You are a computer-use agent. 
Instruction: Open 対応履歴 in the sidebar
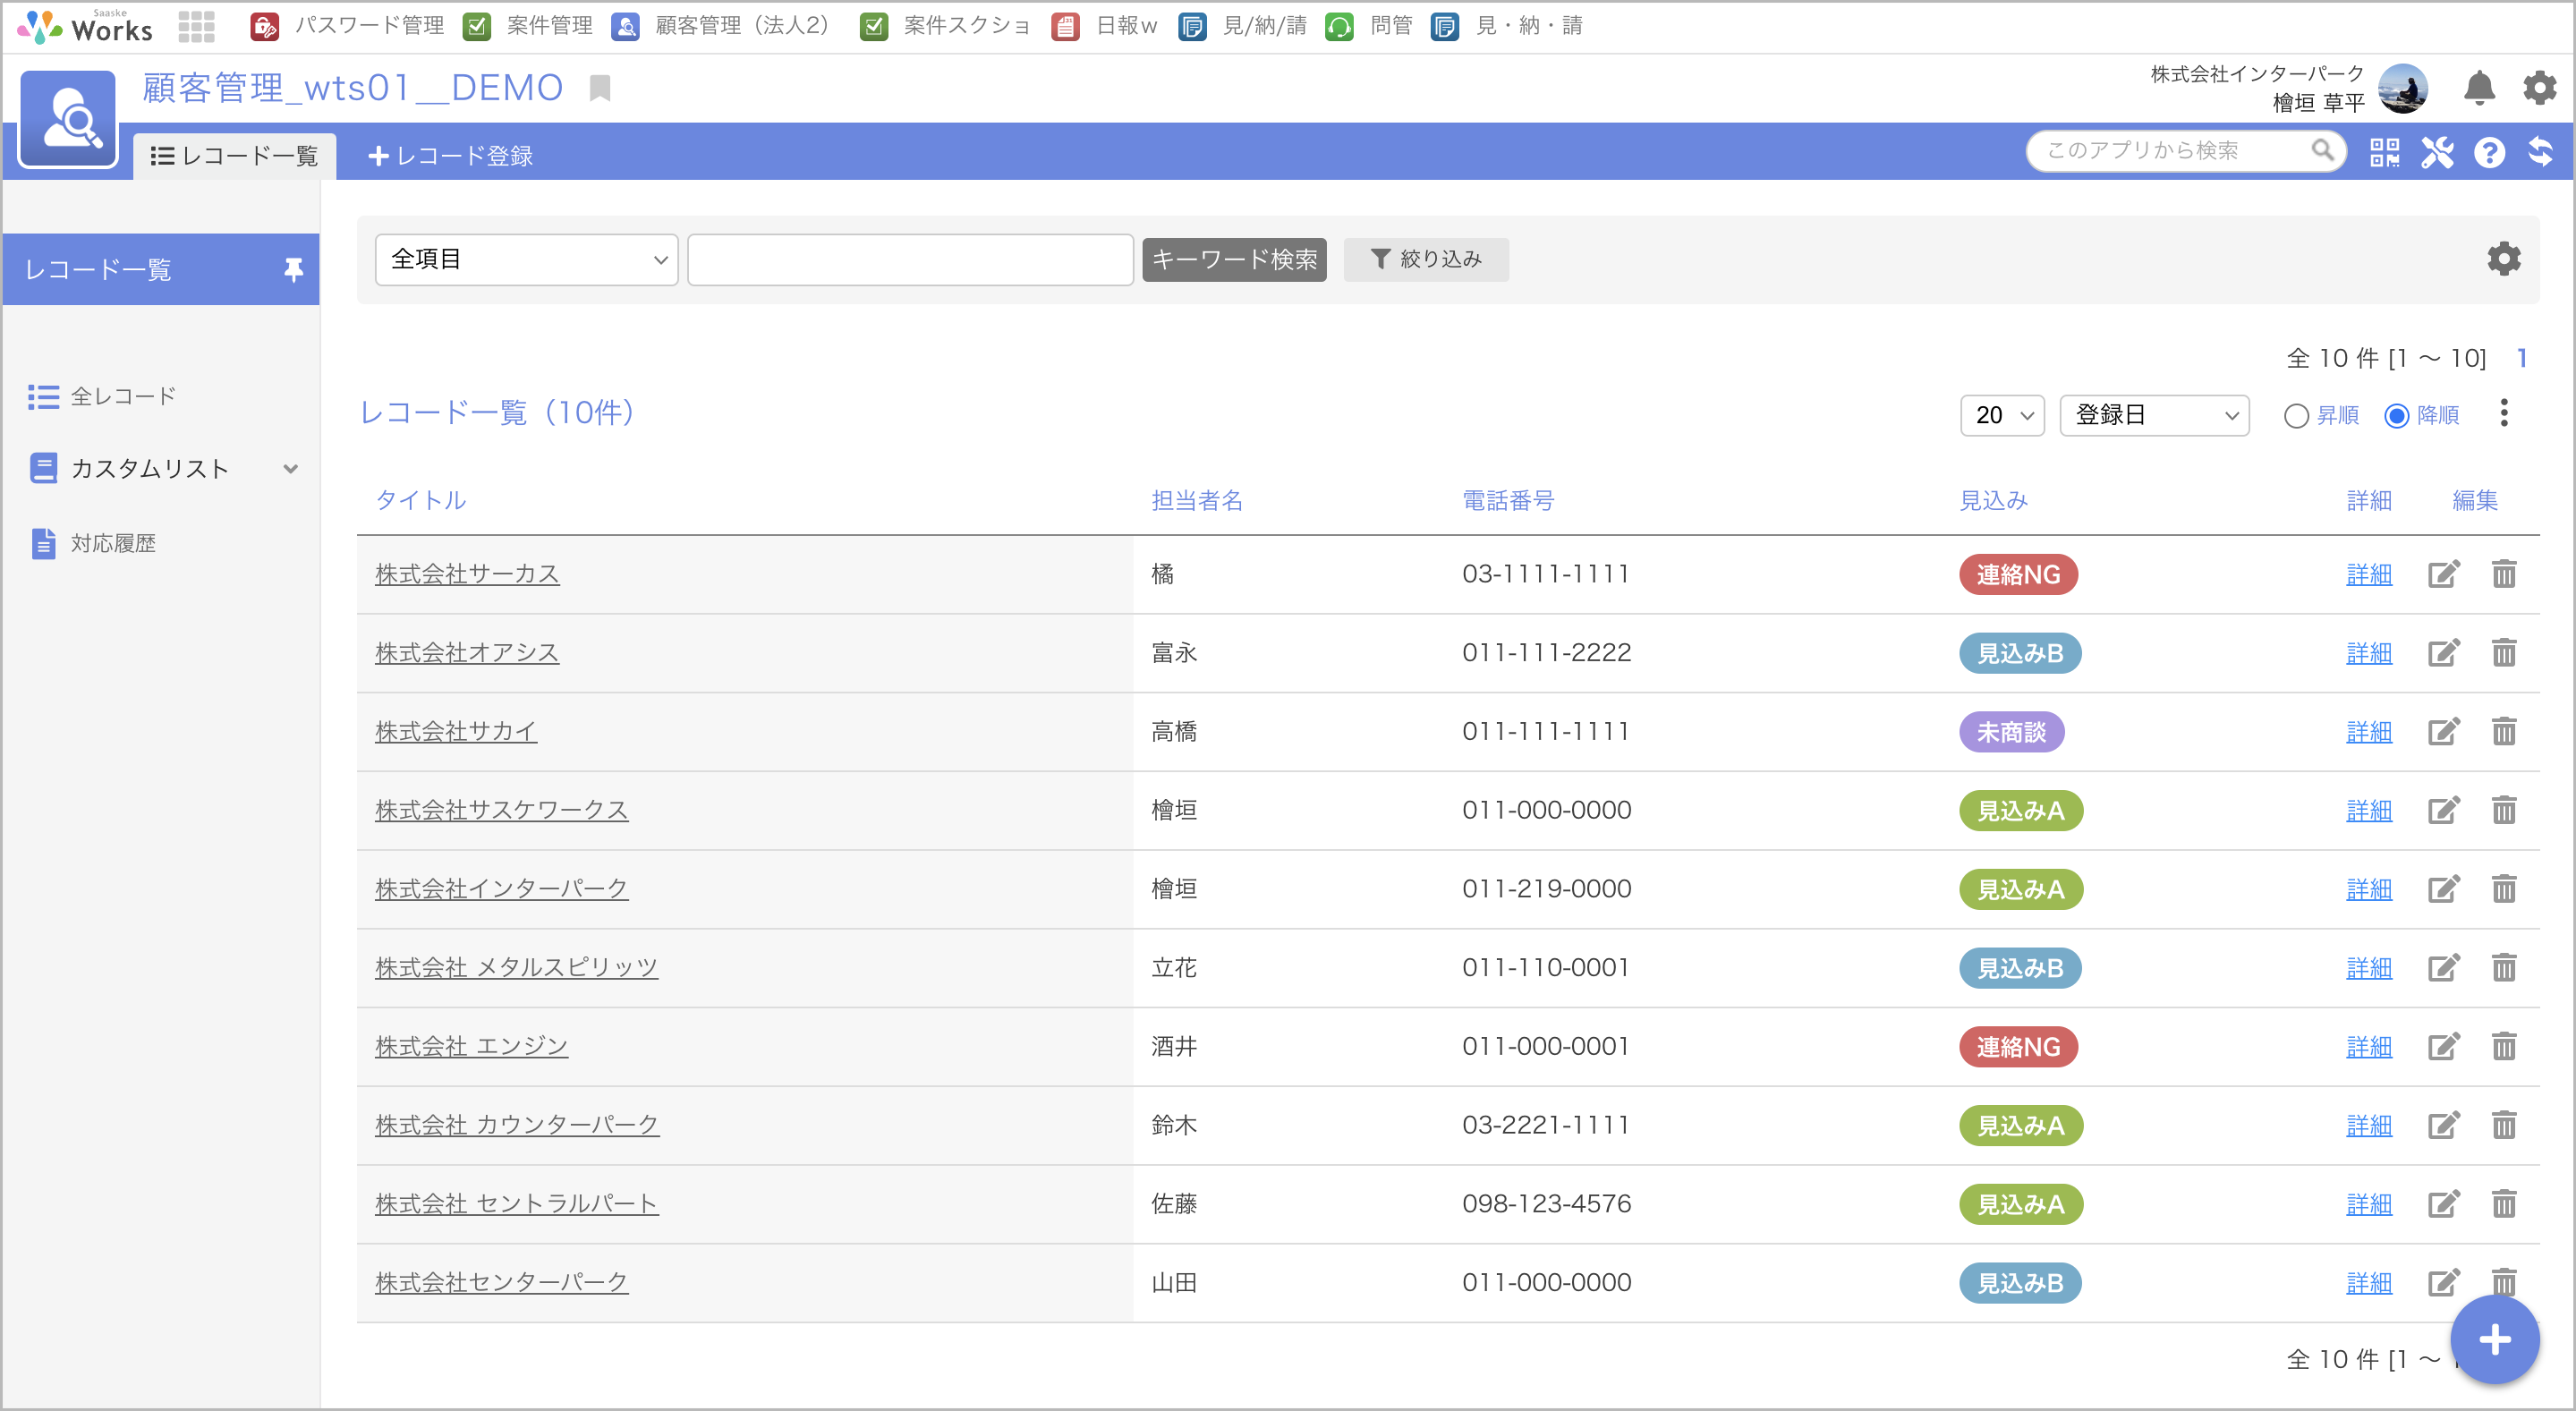click(93, 543)
